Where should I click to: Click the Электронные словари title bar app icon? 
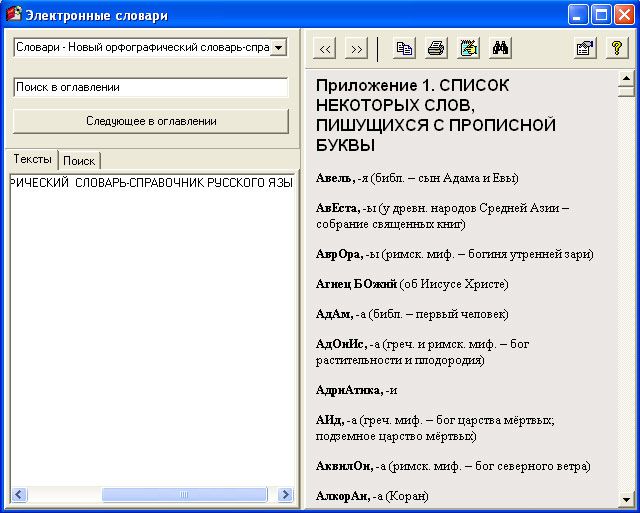coord(13,15)
